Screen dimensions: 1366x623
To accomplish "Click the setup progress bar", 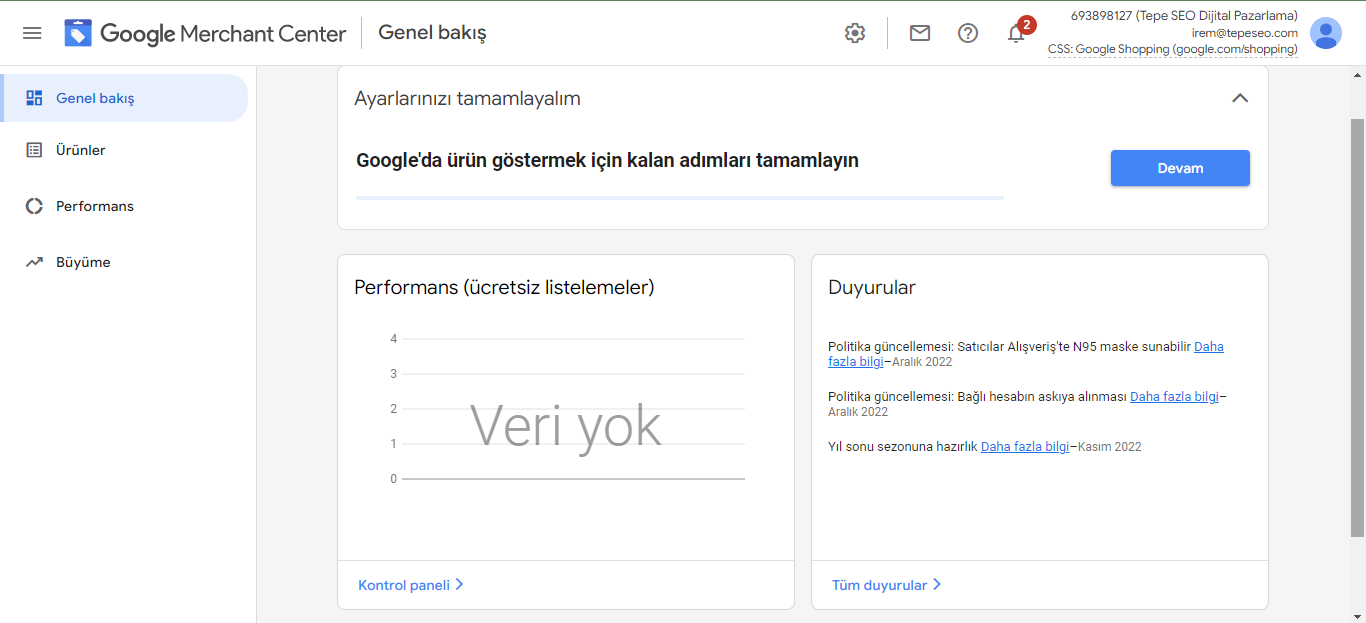I will pos(680,198).
